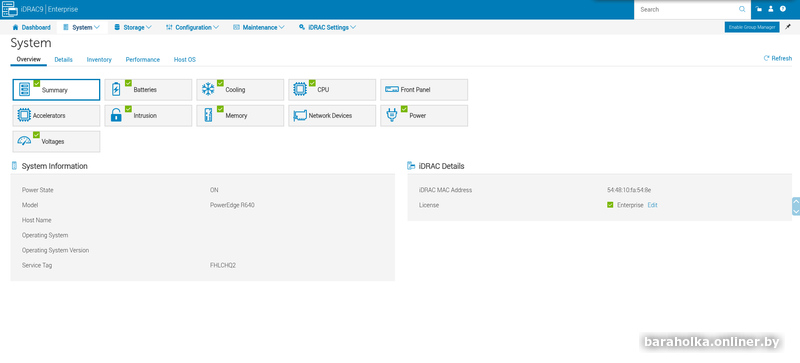Click the Dashboard home icon
800x363 pixels.
tap(15, 28)
